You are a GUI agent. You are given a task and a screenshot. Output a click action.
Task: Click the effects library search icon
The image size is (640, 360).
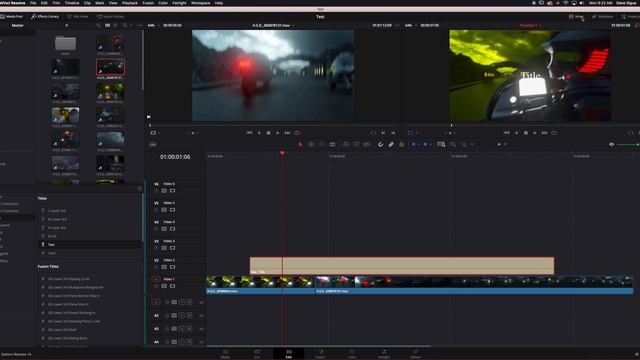coord(140,188)
